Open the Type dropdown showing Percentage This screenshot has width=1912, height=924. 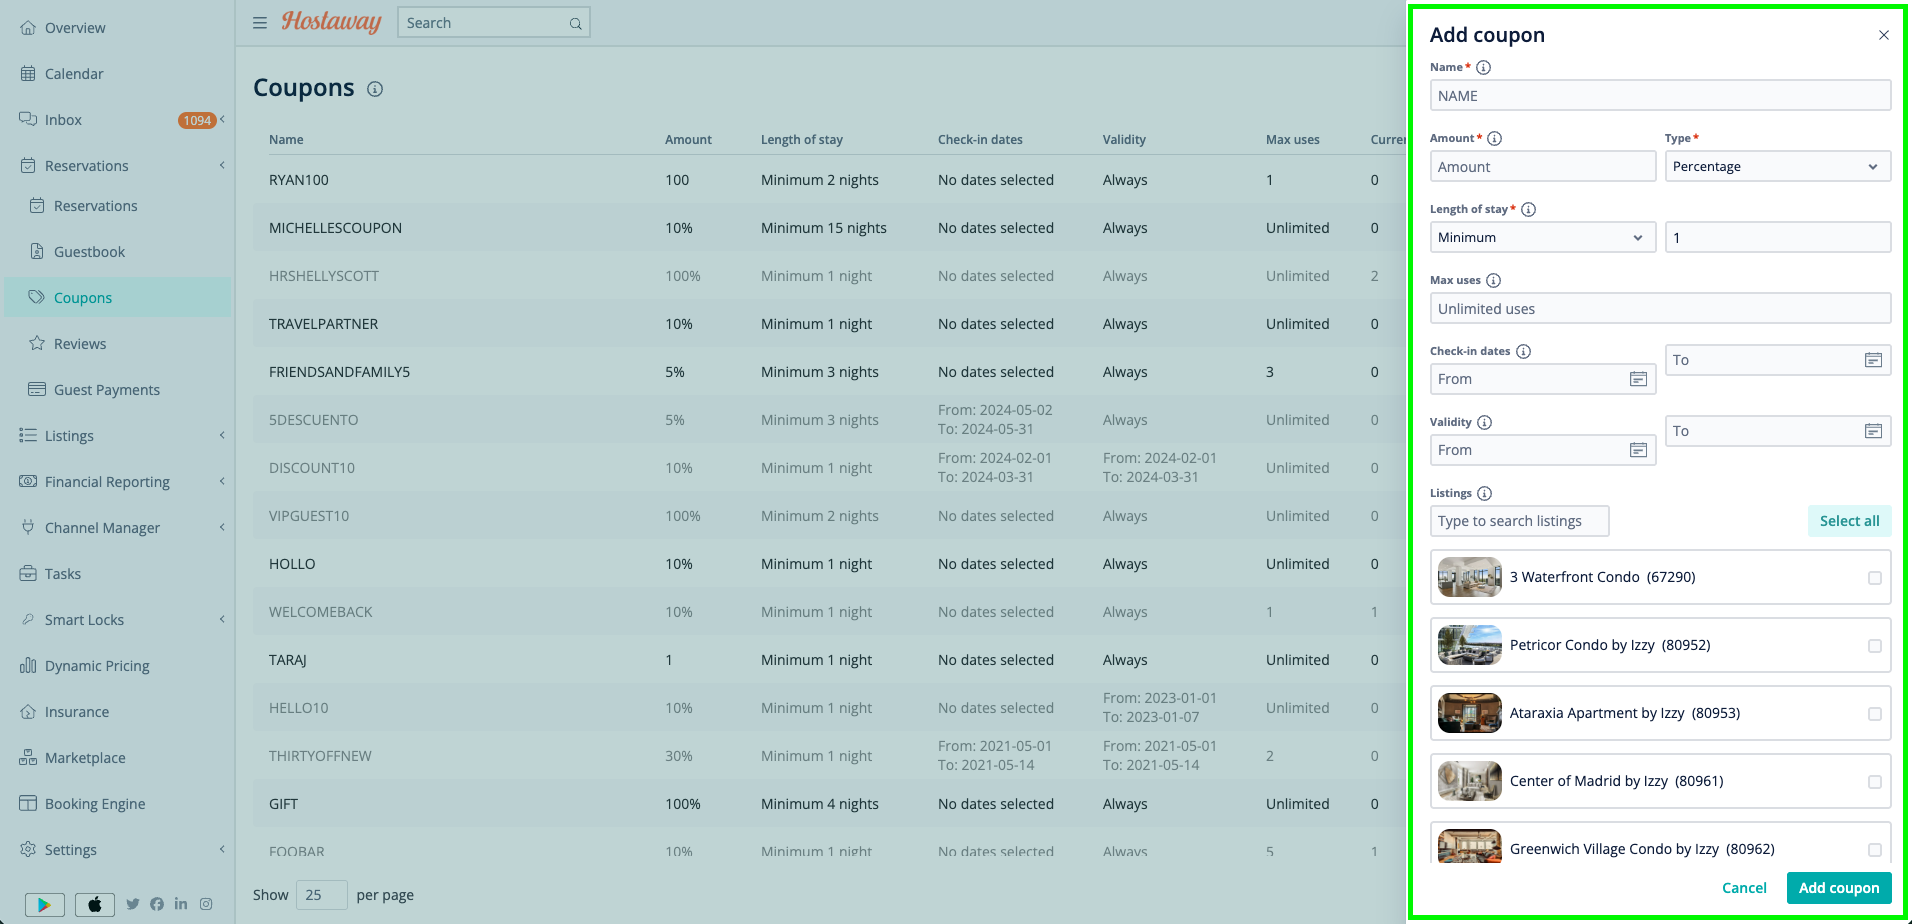coord(1778,166)
